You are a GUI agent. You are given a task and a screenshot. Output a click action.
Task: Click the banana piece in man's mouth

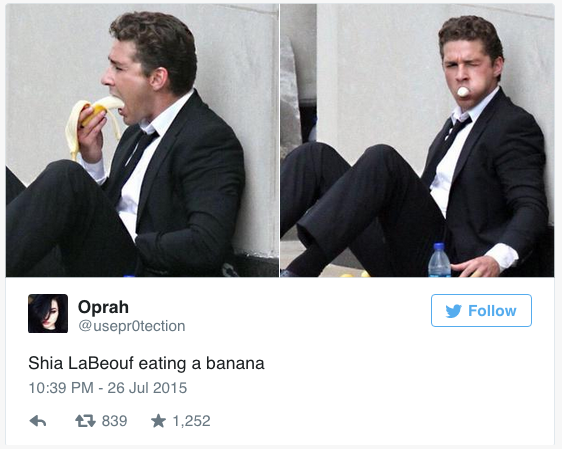tap(463, 92)
